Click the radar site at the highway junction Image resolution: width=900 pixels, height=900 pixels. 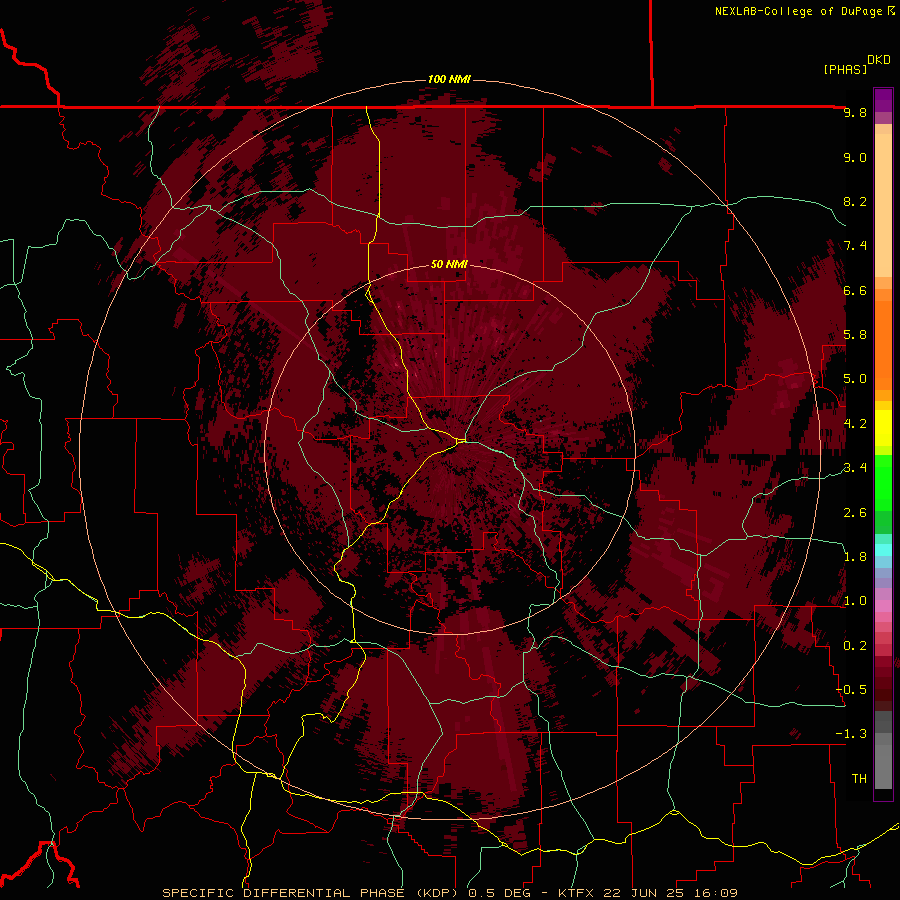click(x=461, y=440)
